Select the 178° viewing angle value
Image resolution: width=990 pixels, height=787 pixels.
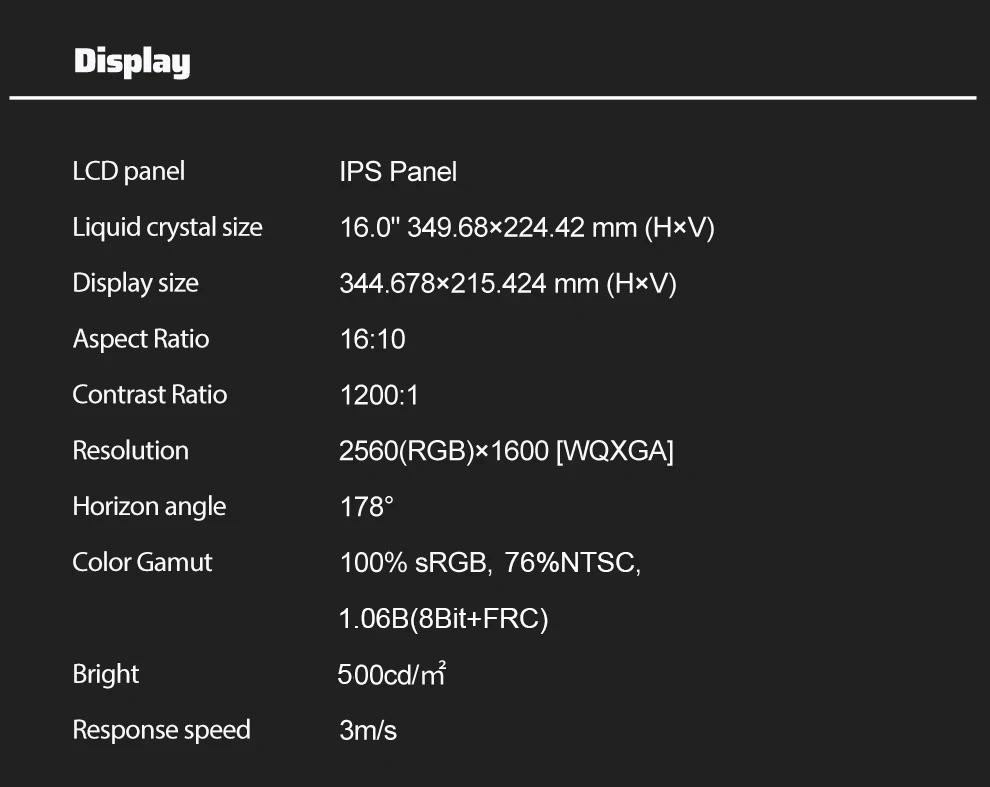(x=366, y=507)
